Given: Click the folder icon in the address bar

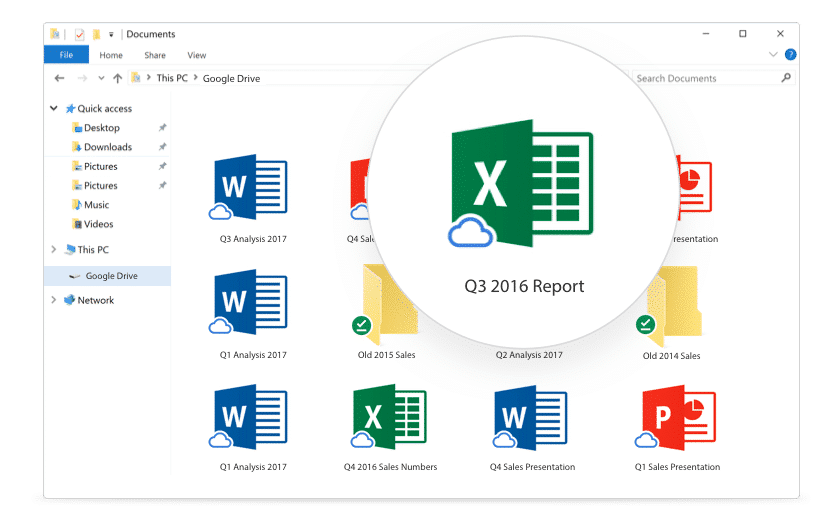Looking at the screenshot, I should tap(136, 78).
